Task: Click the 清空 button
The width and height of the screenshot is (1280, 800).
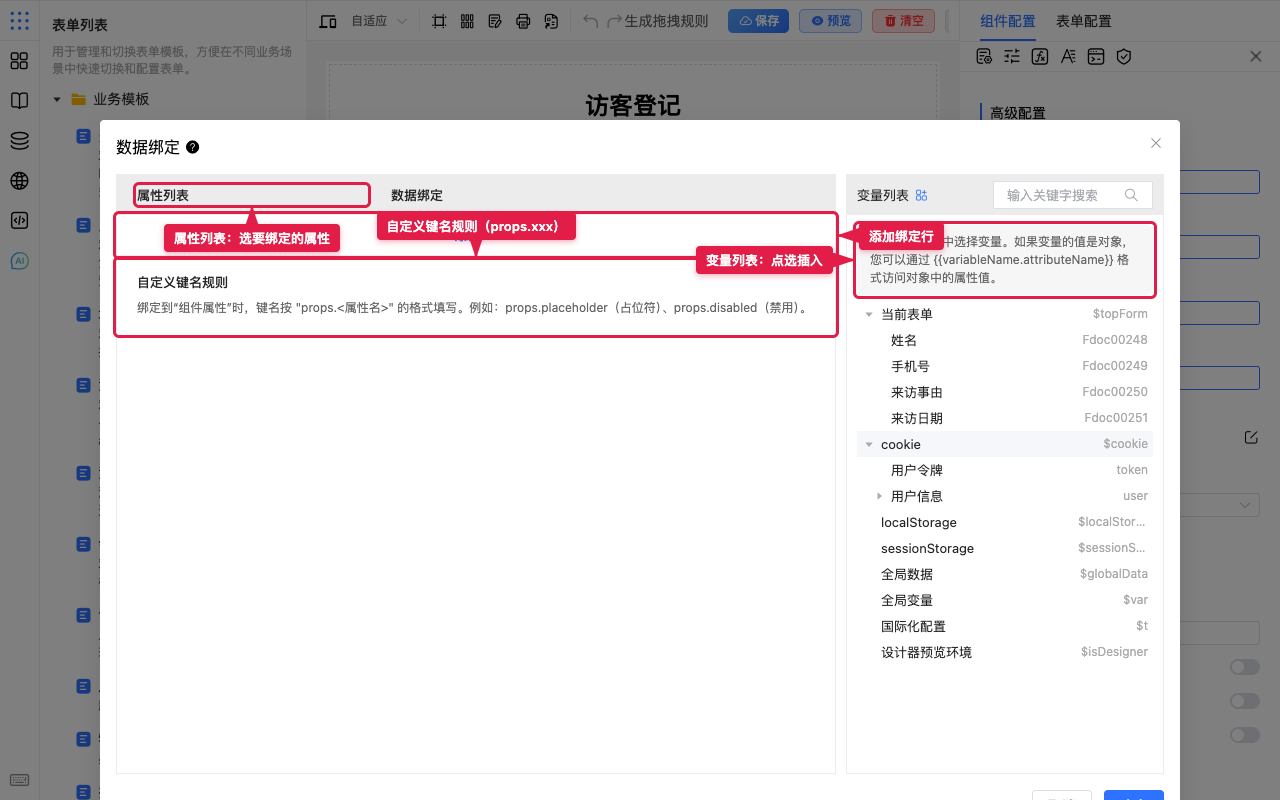Action: pos(903,21)
